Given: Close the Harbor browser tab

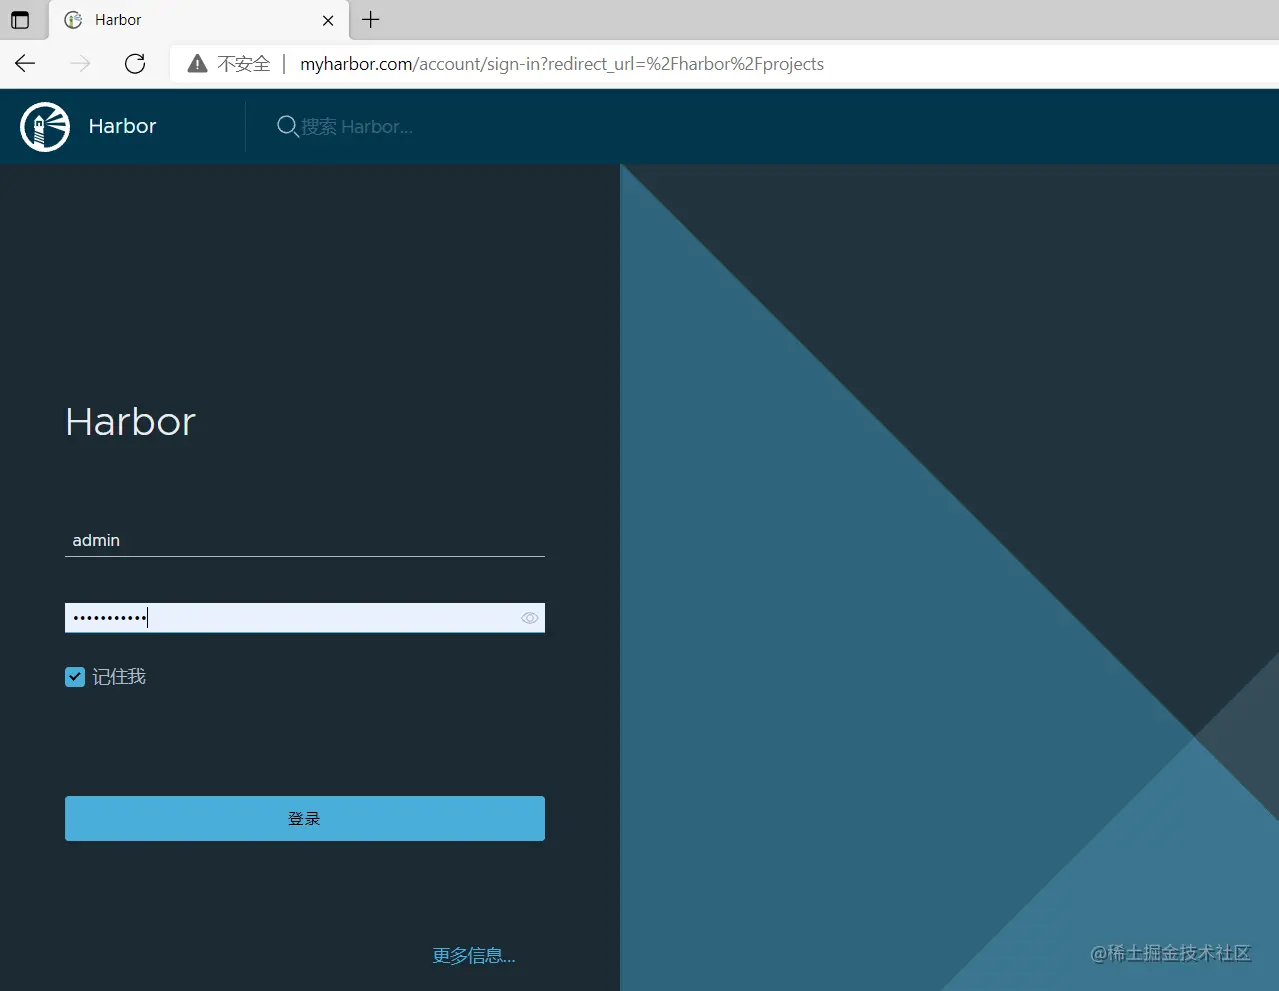Looking at the screenshot, I should (x=328, y=20).
